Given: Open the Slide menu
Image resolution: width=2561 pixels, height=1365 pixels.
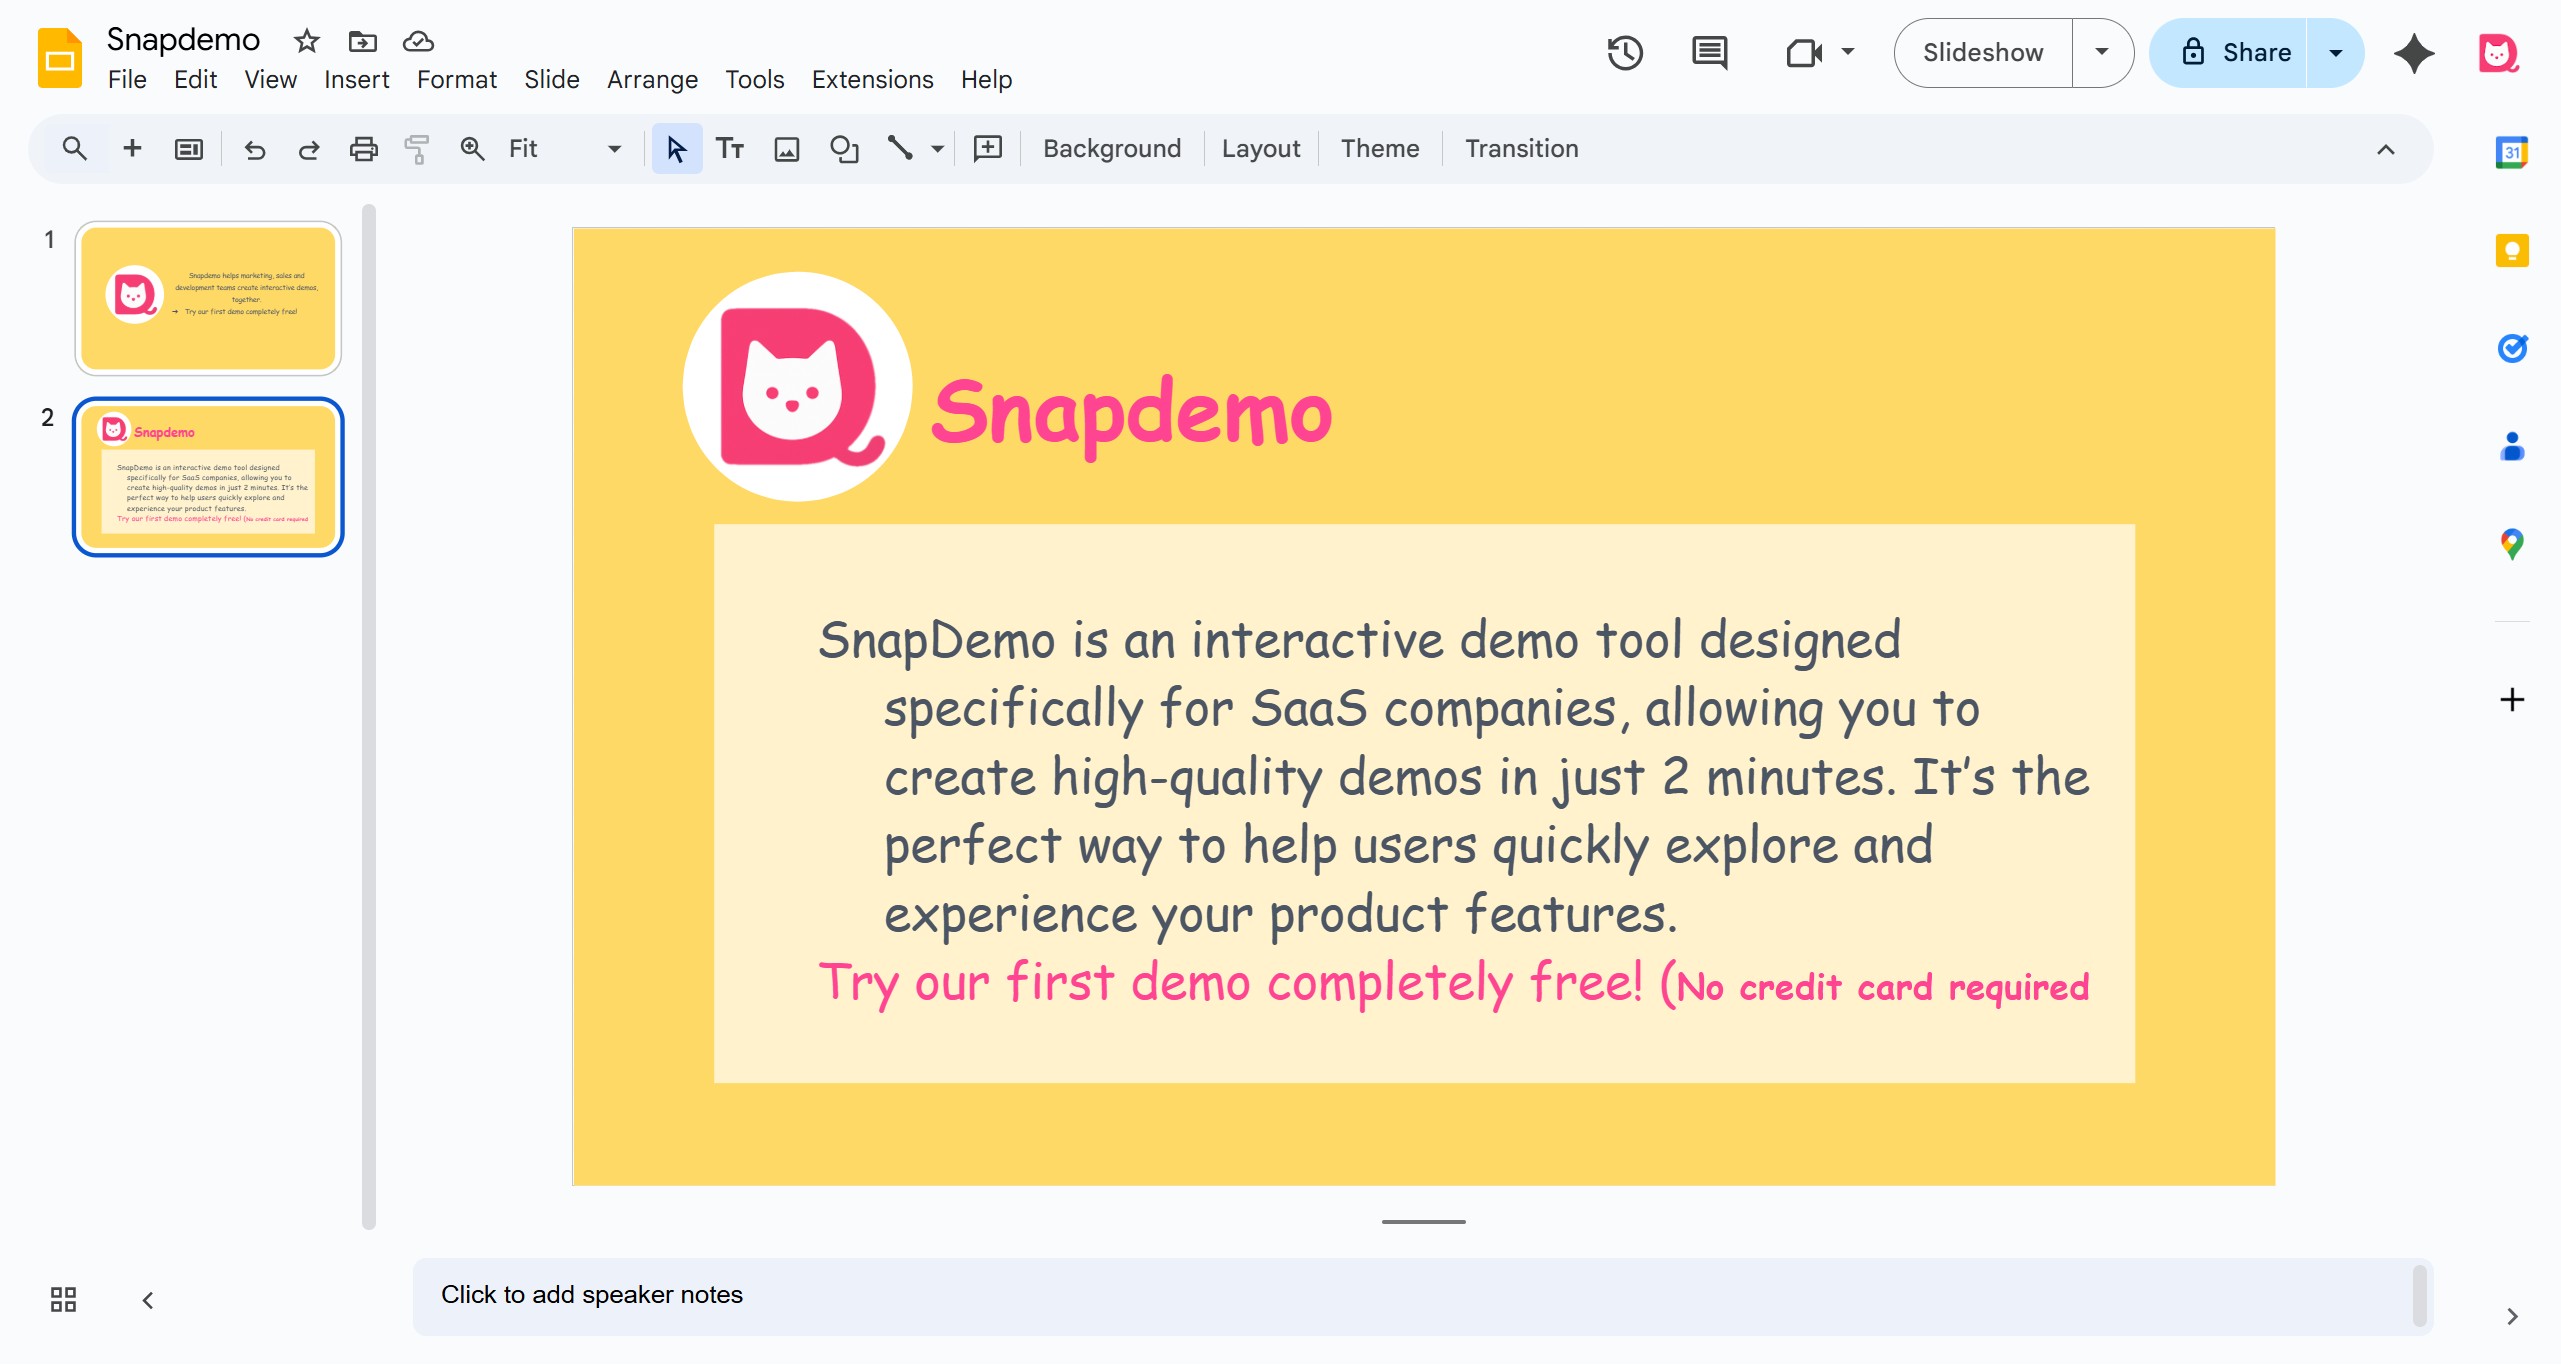Looking at the screenshot, I should (x=552, y=79).
